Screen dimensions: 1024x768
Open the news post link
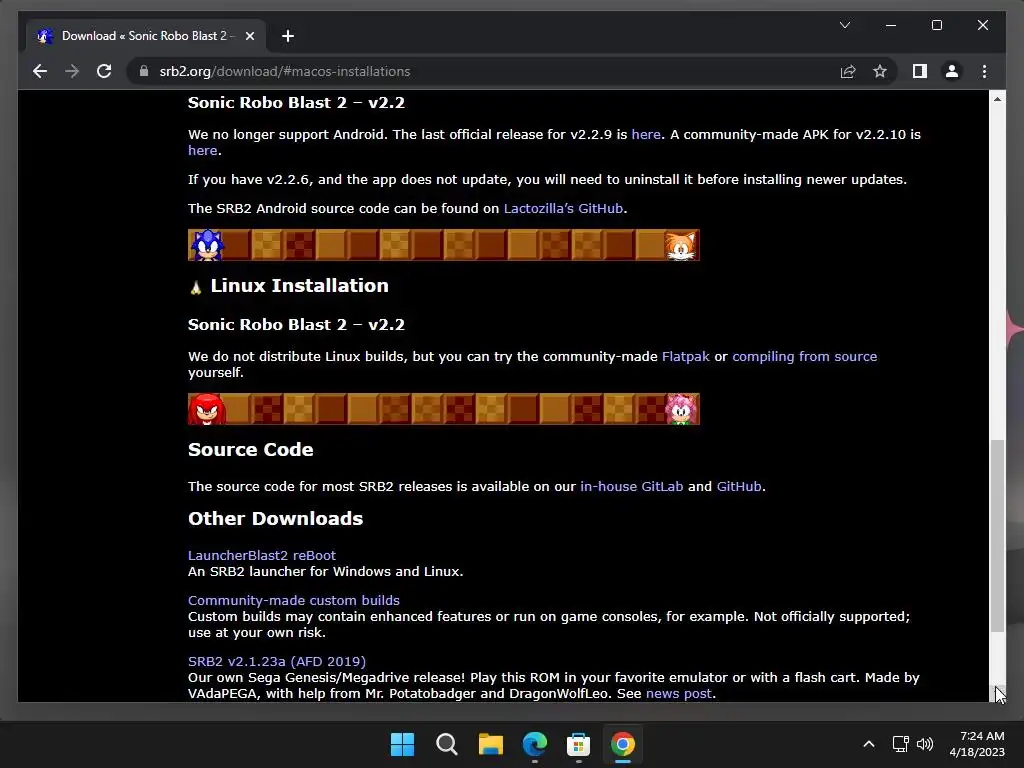[x=679, y=694]
